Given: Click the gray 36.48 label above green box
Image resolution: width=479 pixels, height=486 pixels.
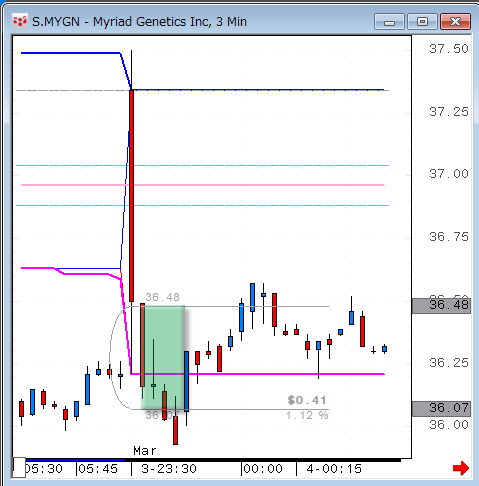Looking at the screenshot, I should [162, 297].
